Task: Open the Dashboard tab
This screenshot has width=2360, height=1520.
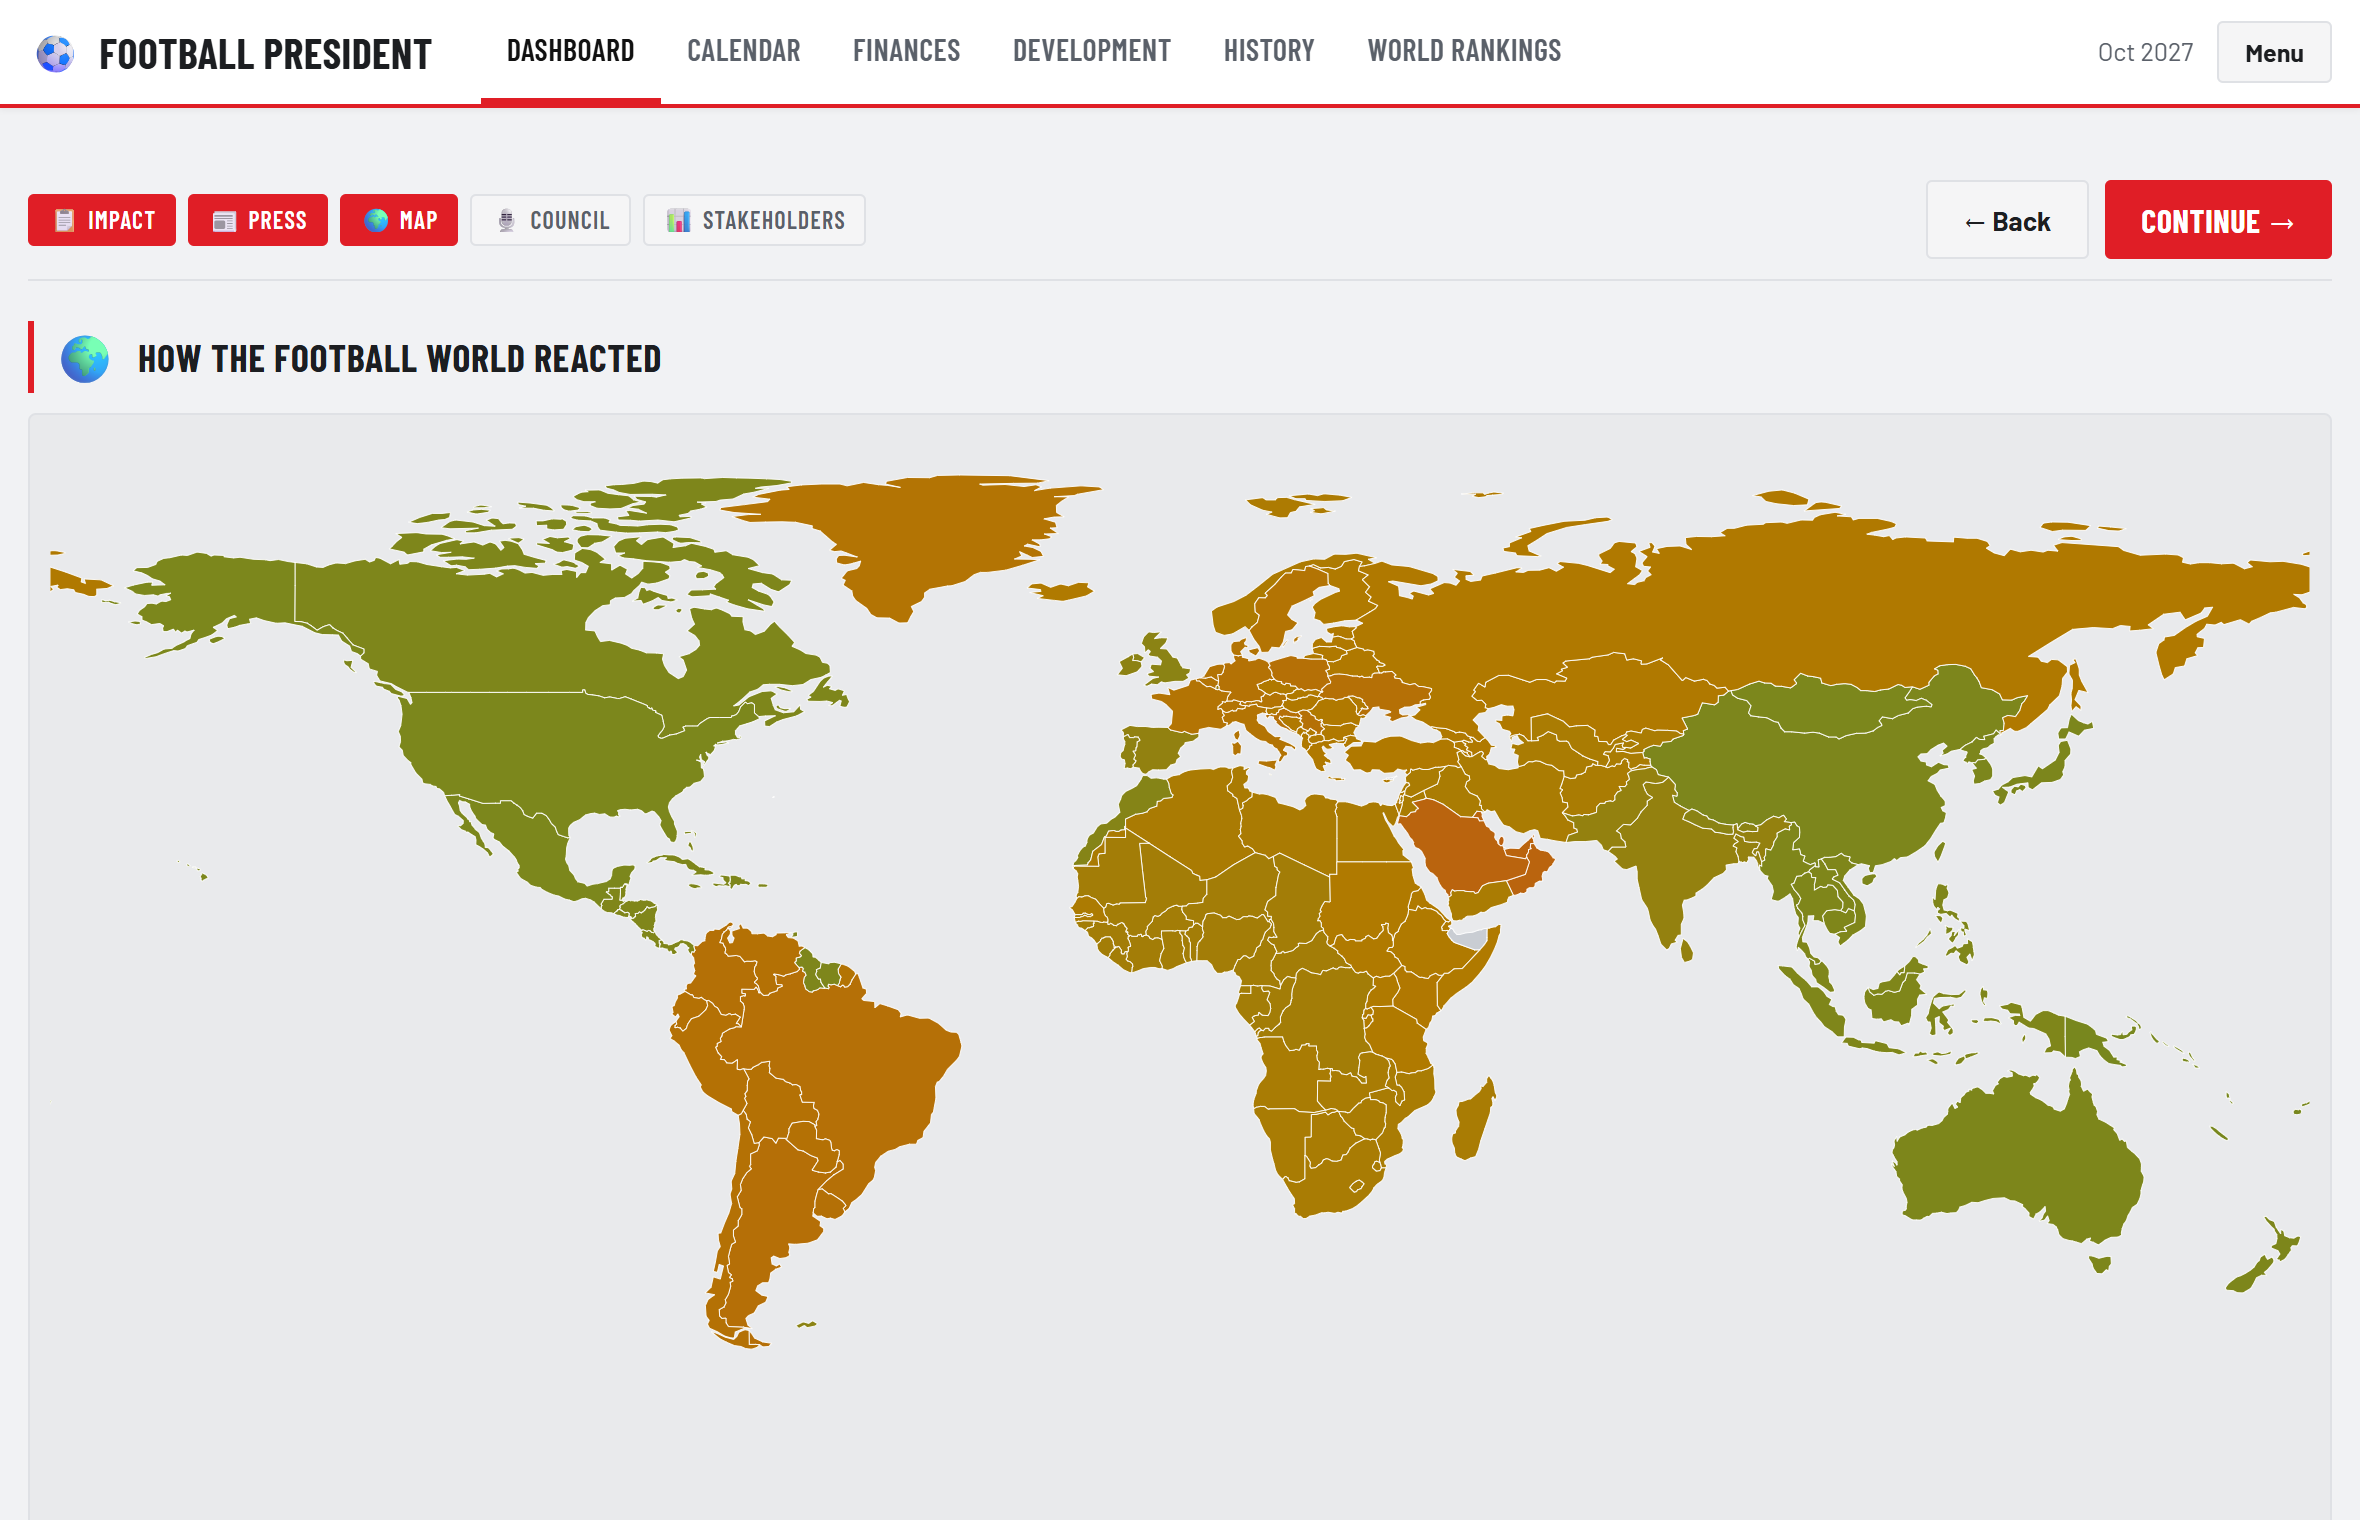Action: click(x=571, y=51)
